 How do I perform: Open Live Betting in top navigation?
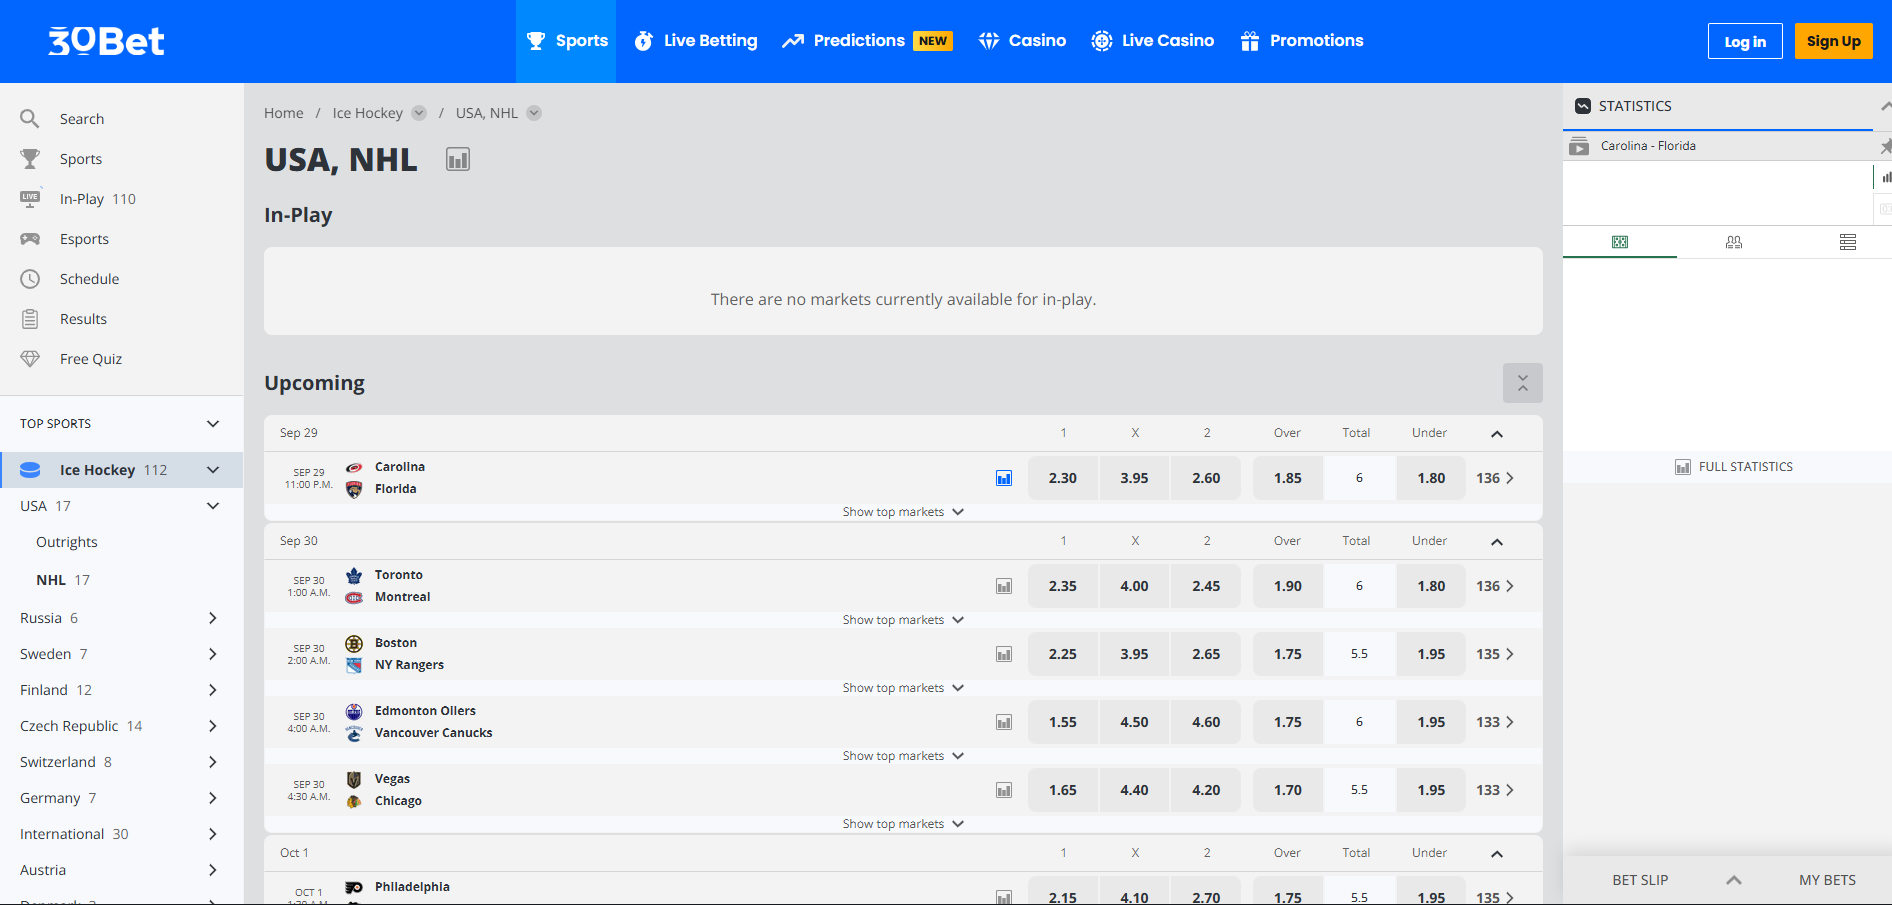[696, 41]
